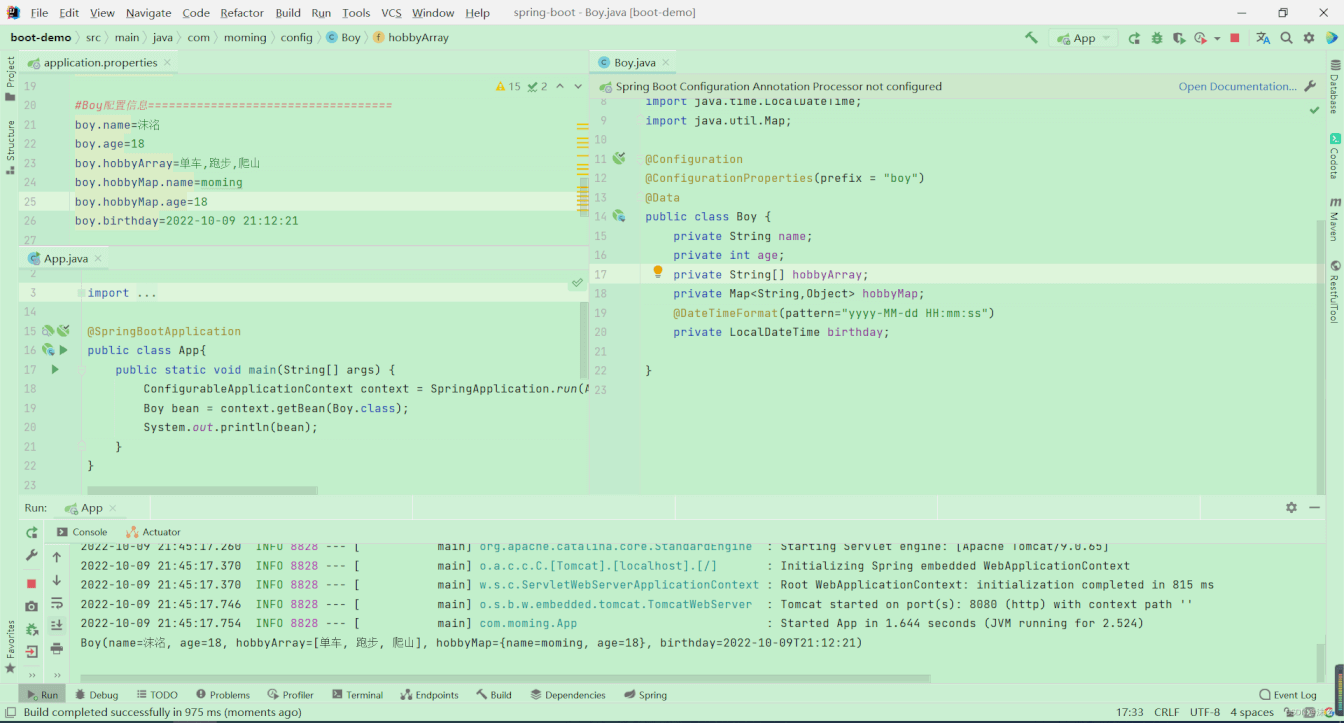Toggle scroll to end of console
Viewport: 1344px width, 723px height.
pyautogui.click(x=57, y=626)
